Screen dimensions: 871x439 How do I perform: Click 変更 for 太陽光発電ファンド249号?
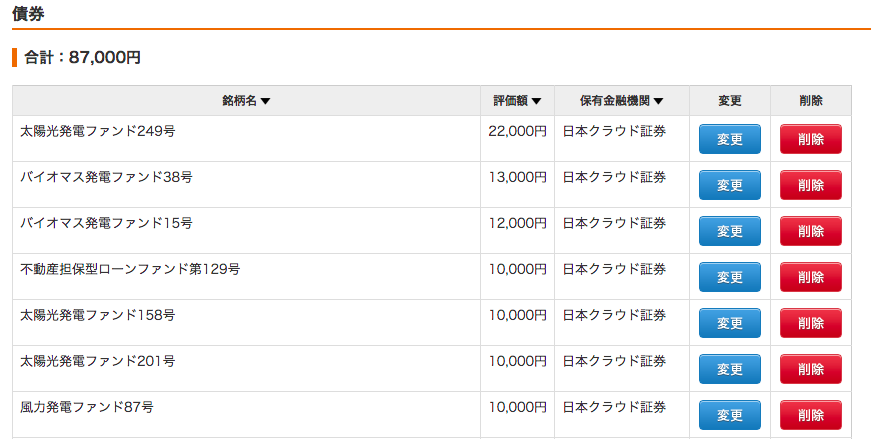click(729, 139)
